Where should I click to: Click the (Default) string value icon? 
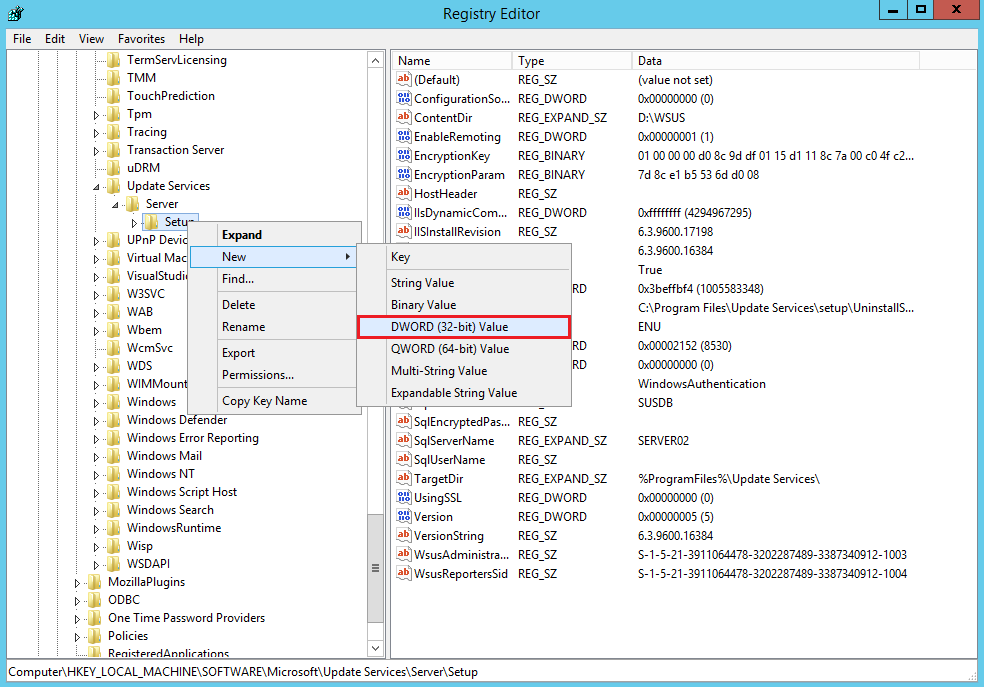(404, 79)
